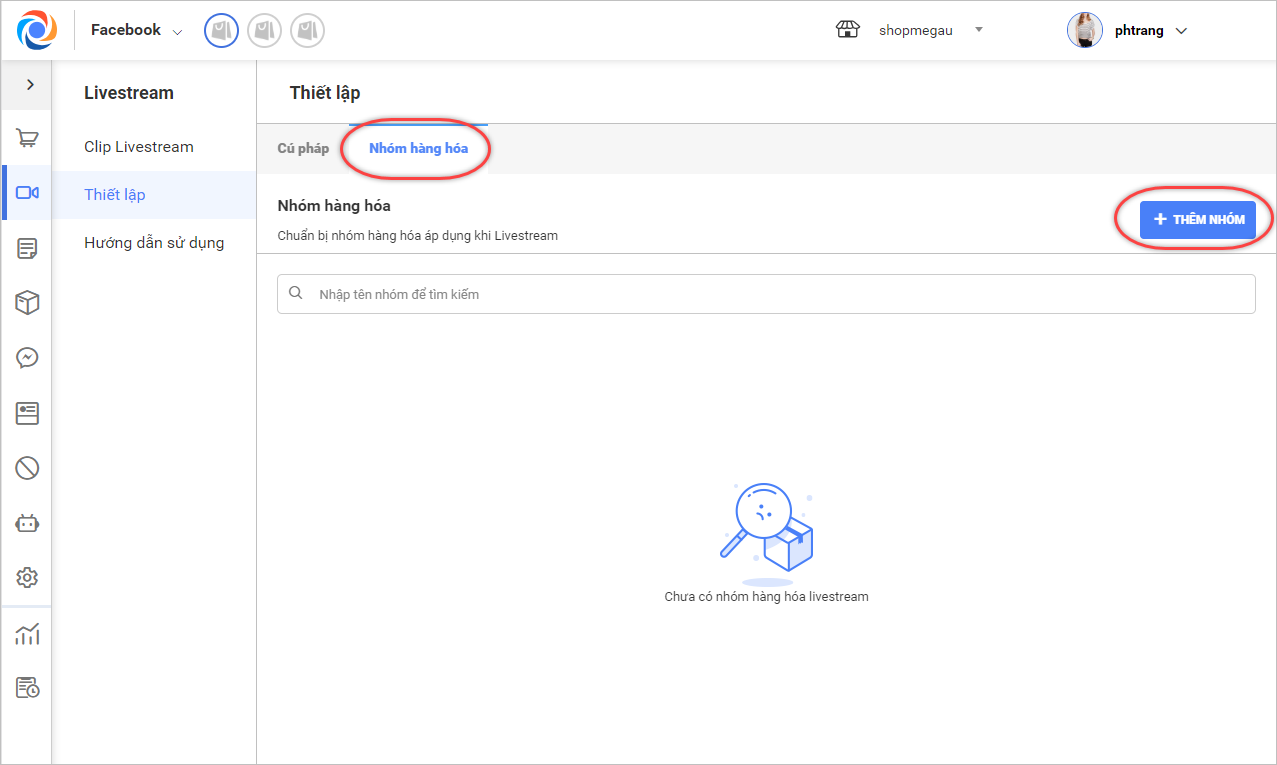
Task: Open Hướng dẫn sử dụng menu item
Action: coord(154,243)
